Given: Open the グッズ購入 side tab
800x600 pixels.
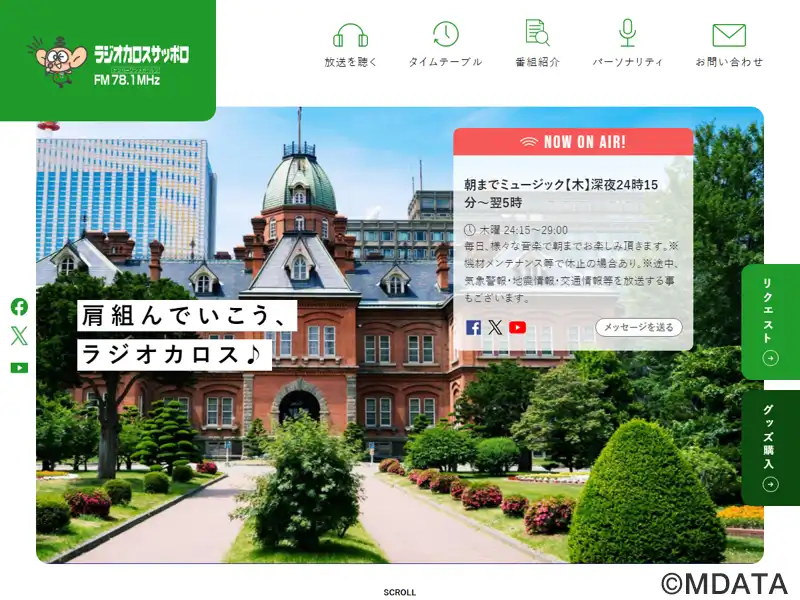Looking at the screenshot, I should [770, 448].
